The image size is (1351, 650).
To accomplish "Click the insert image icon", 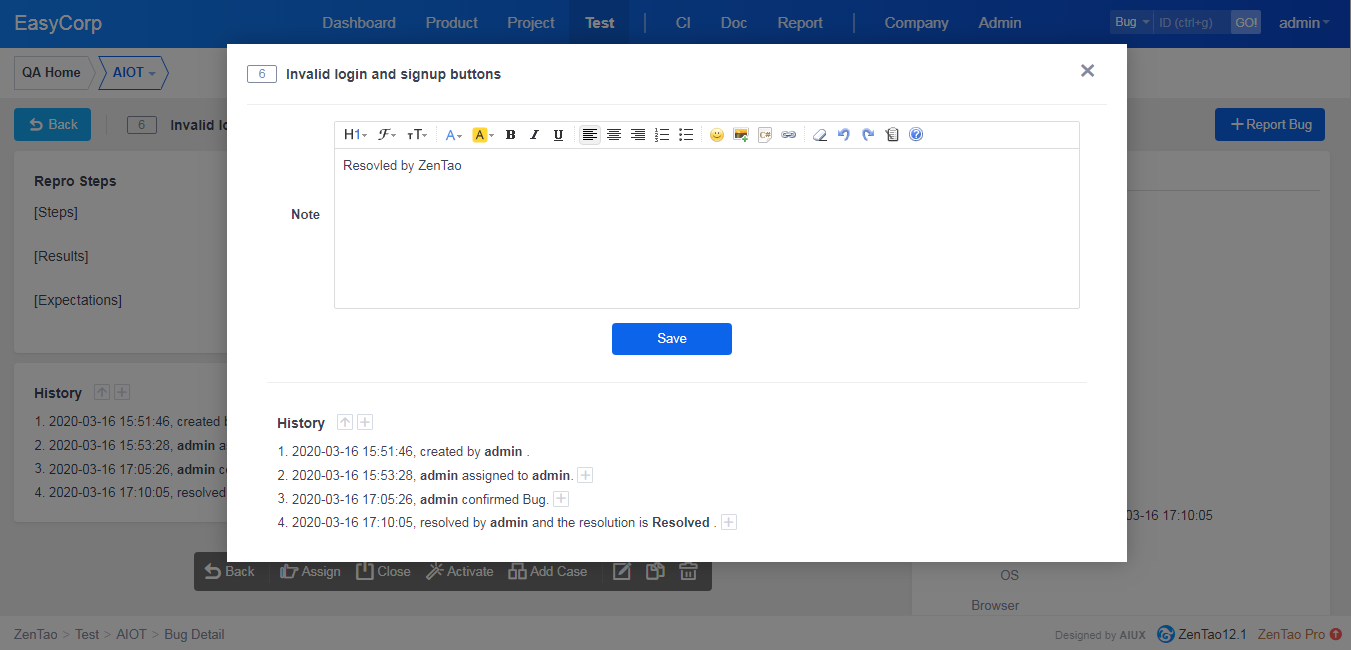I will (741, 135).
